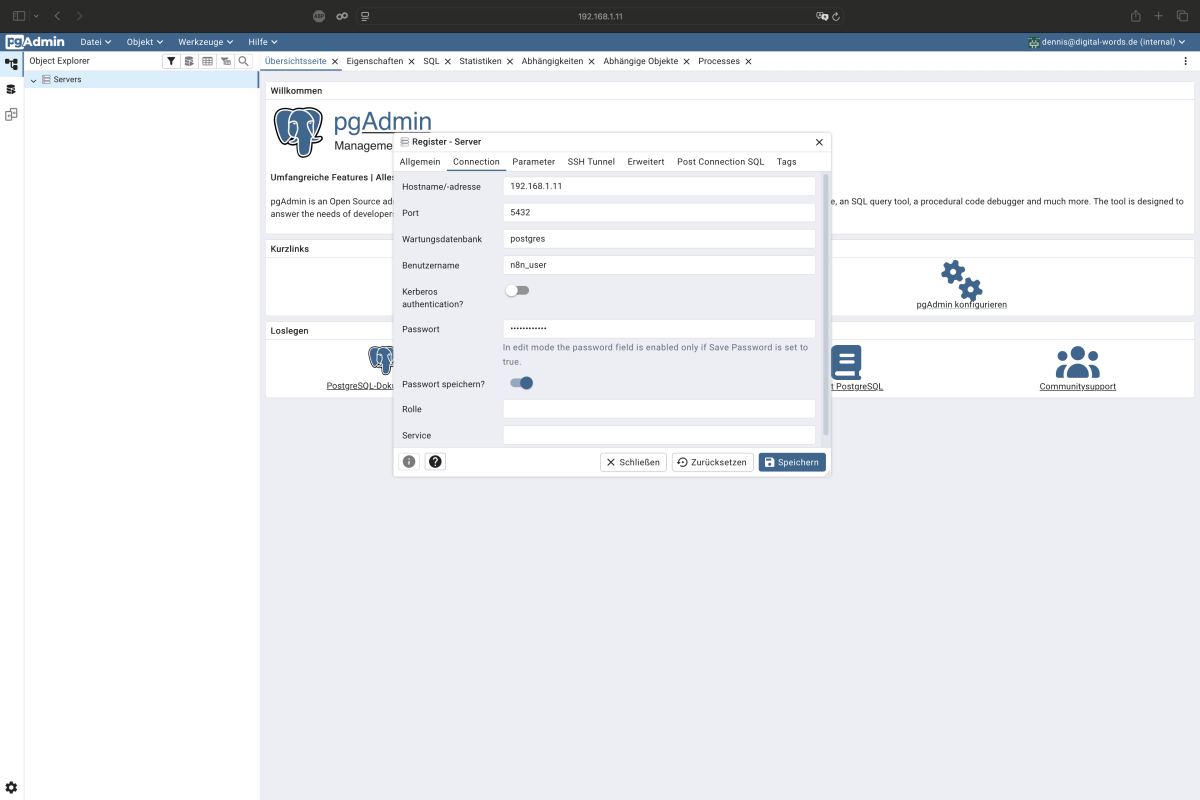Open the Schema Diff workspace sidebar icon
This screenshot has width=1200, height=800.
(11, 114)
